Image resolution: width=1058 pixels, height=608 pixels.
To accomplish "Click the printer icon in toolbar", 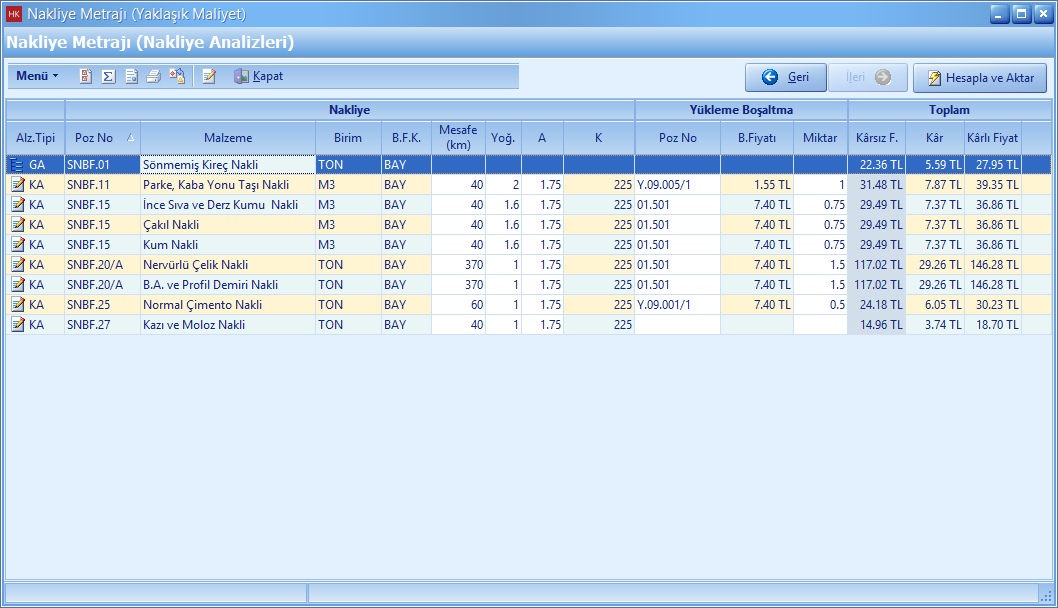I will (x=153, y=76).
